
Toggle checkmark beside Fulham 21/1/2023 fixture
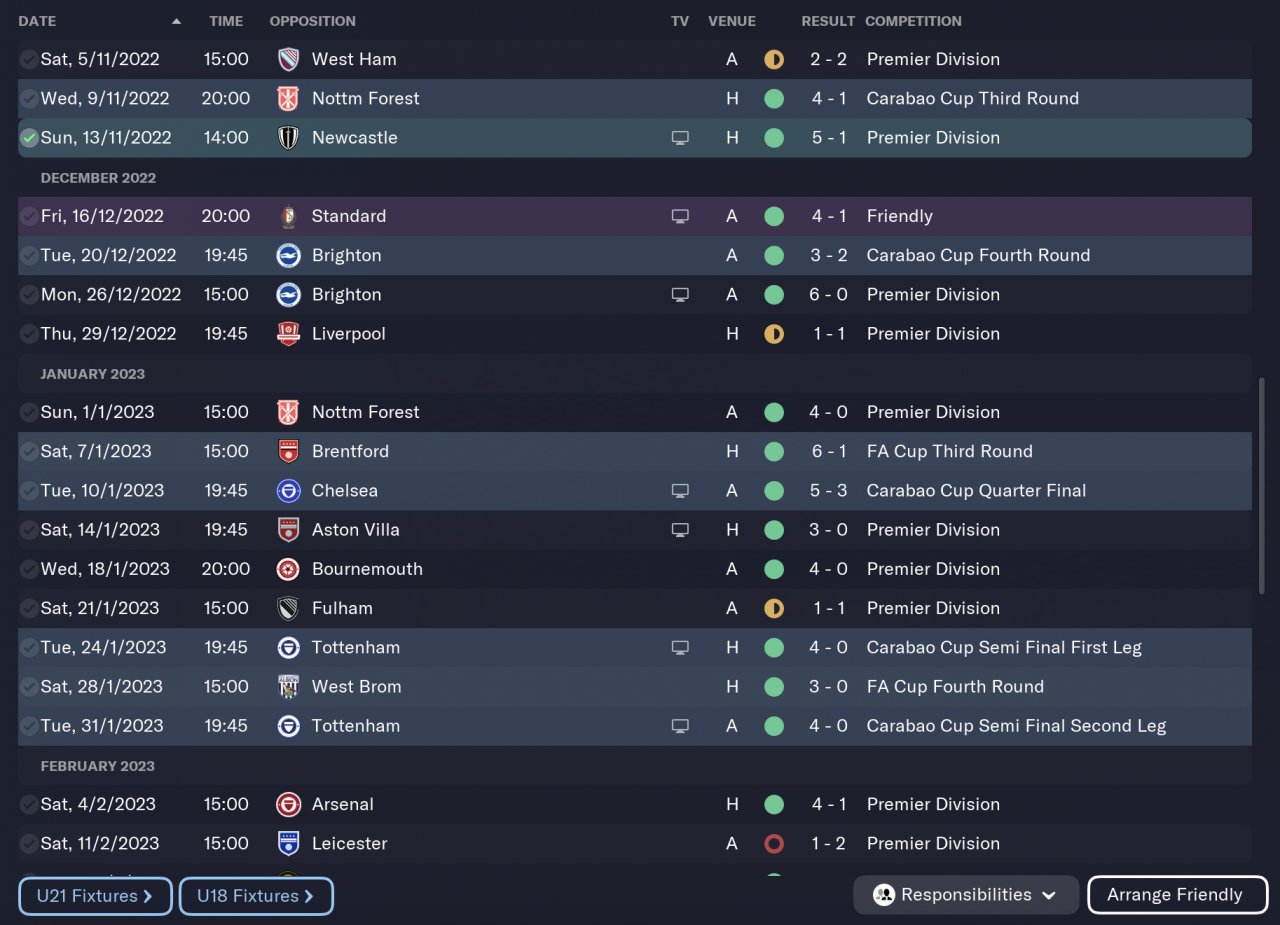point(29,608)
